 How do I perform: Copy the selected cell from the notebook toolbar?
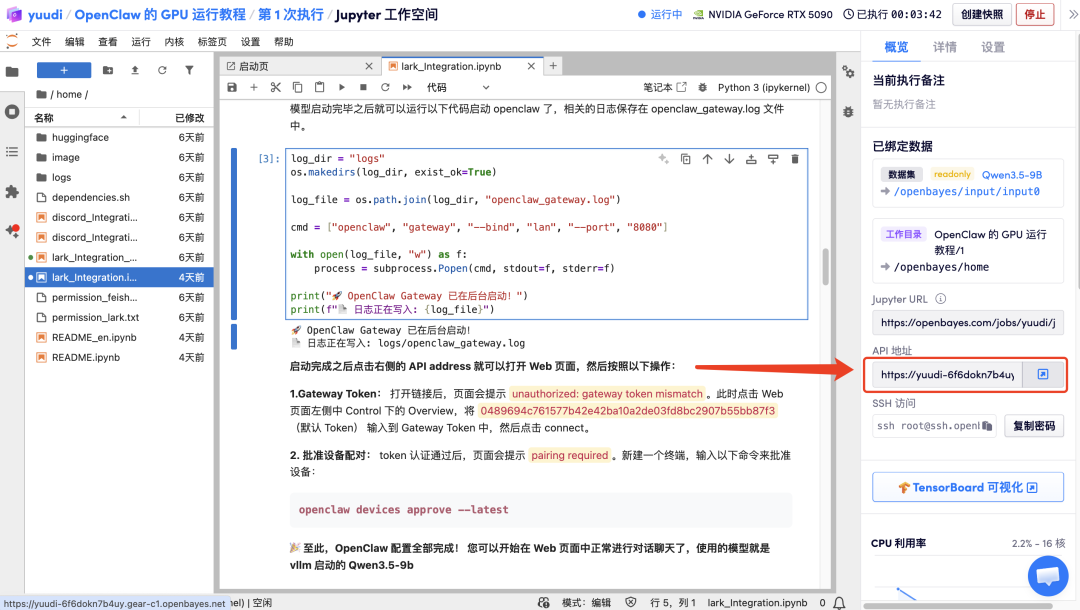[298, 87]
